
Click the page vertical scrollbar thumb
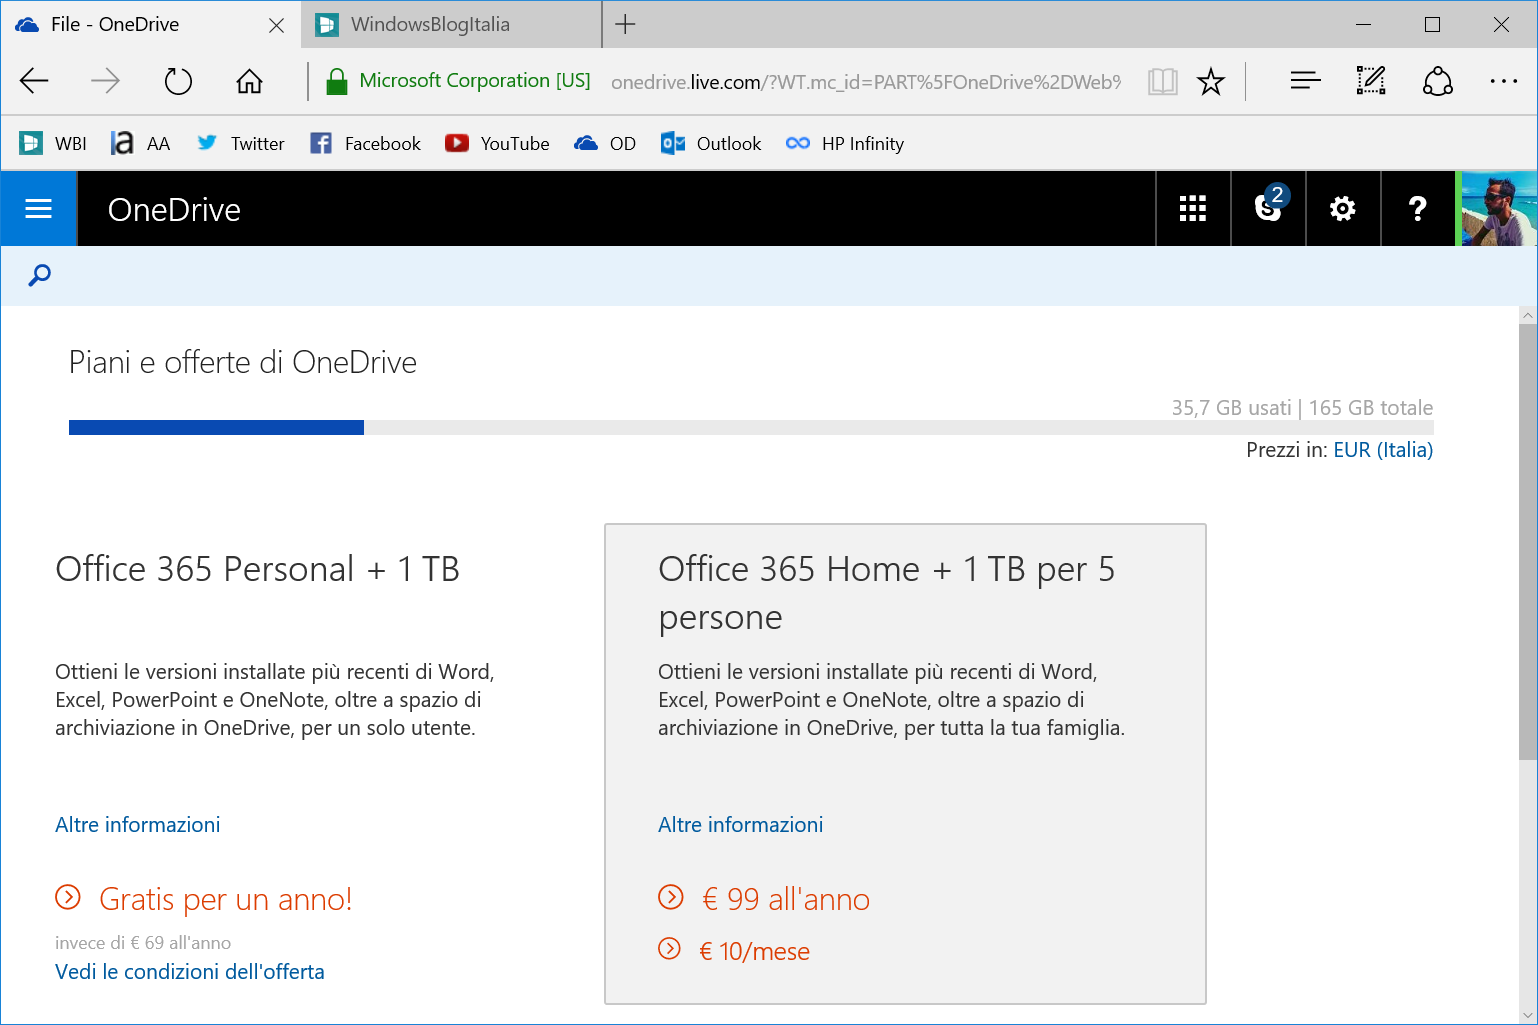pos(1528,542)
